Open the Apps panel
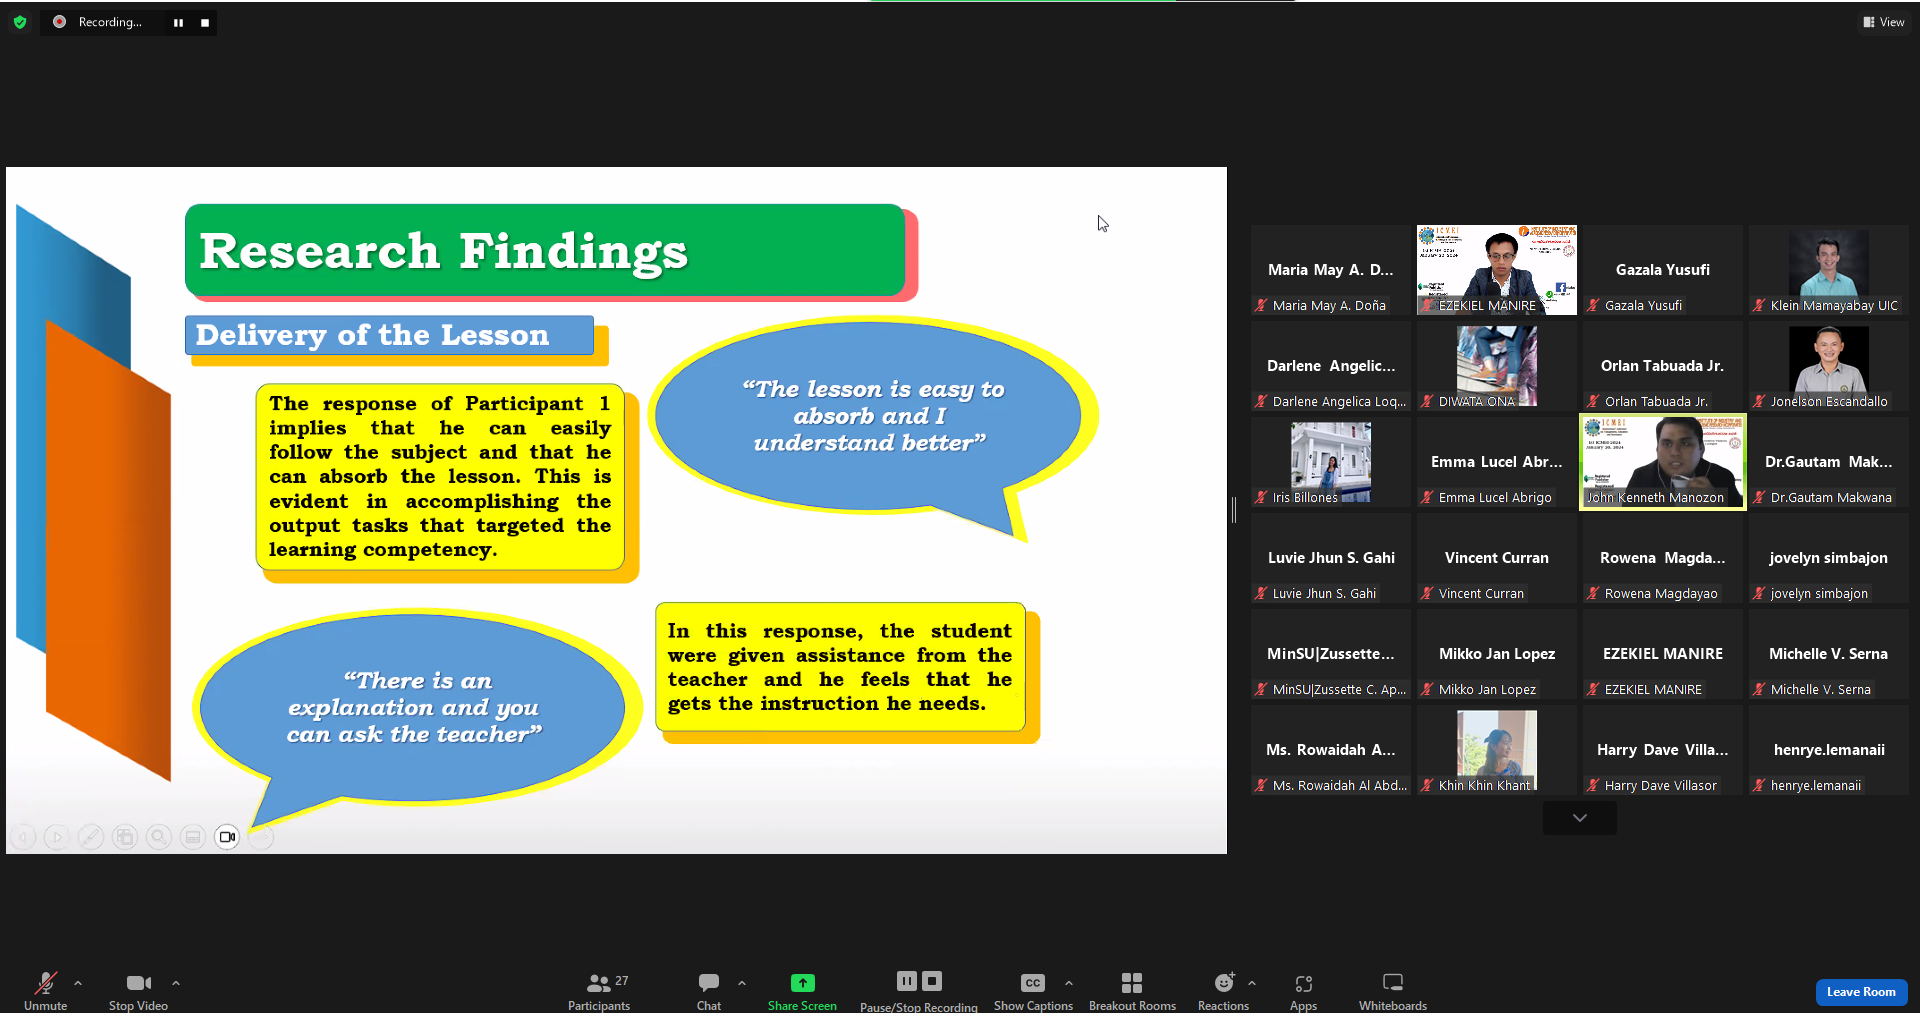The width and height of the screenshot is (1920, 1013). 1303,990
